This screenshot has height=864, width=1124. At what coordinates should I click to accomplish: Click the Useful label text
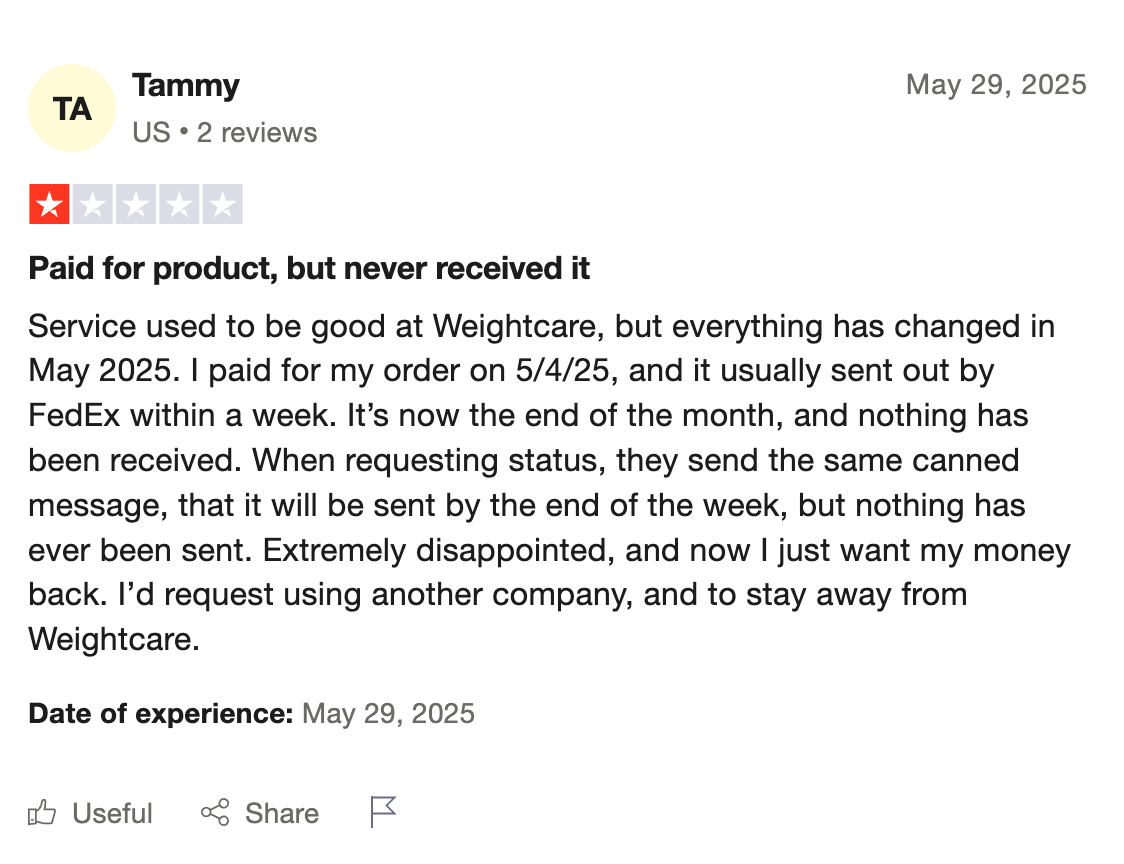click(x=113, y=814)
